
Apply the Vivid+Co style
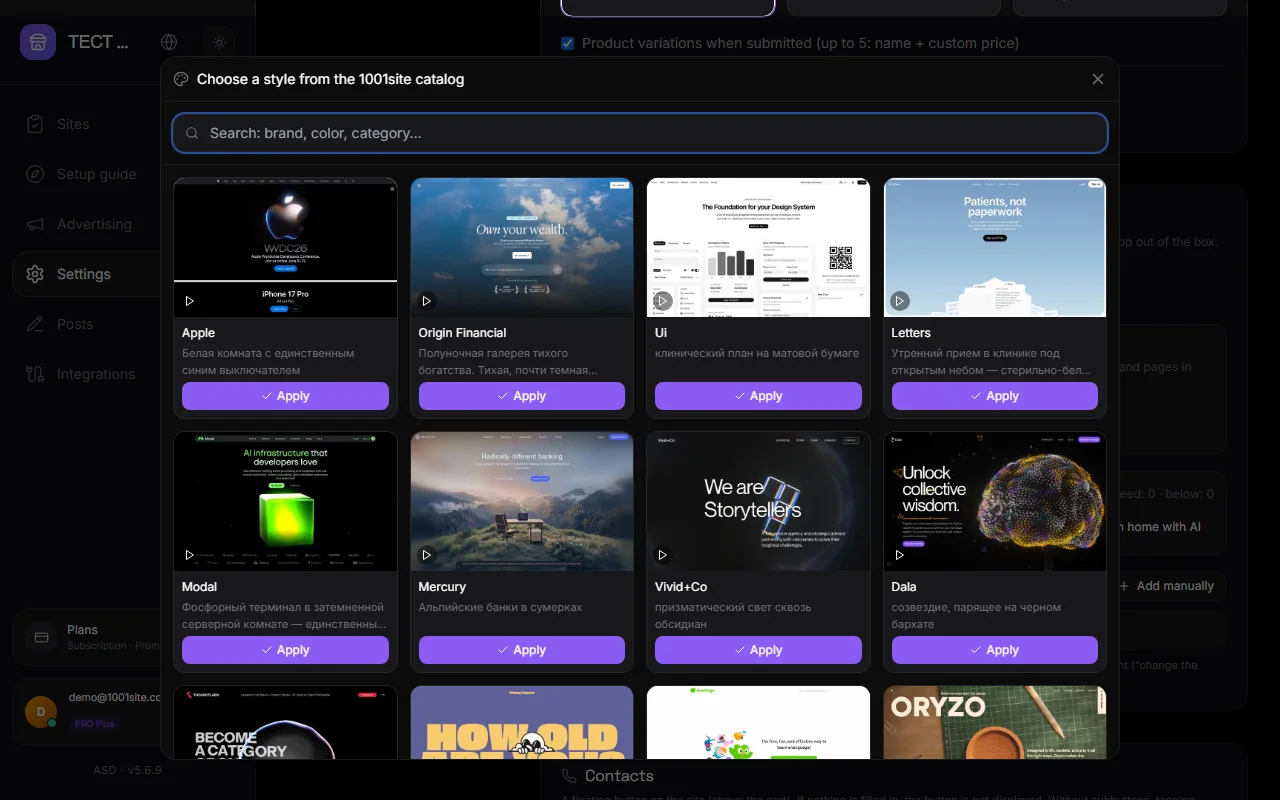click(758, 650)
